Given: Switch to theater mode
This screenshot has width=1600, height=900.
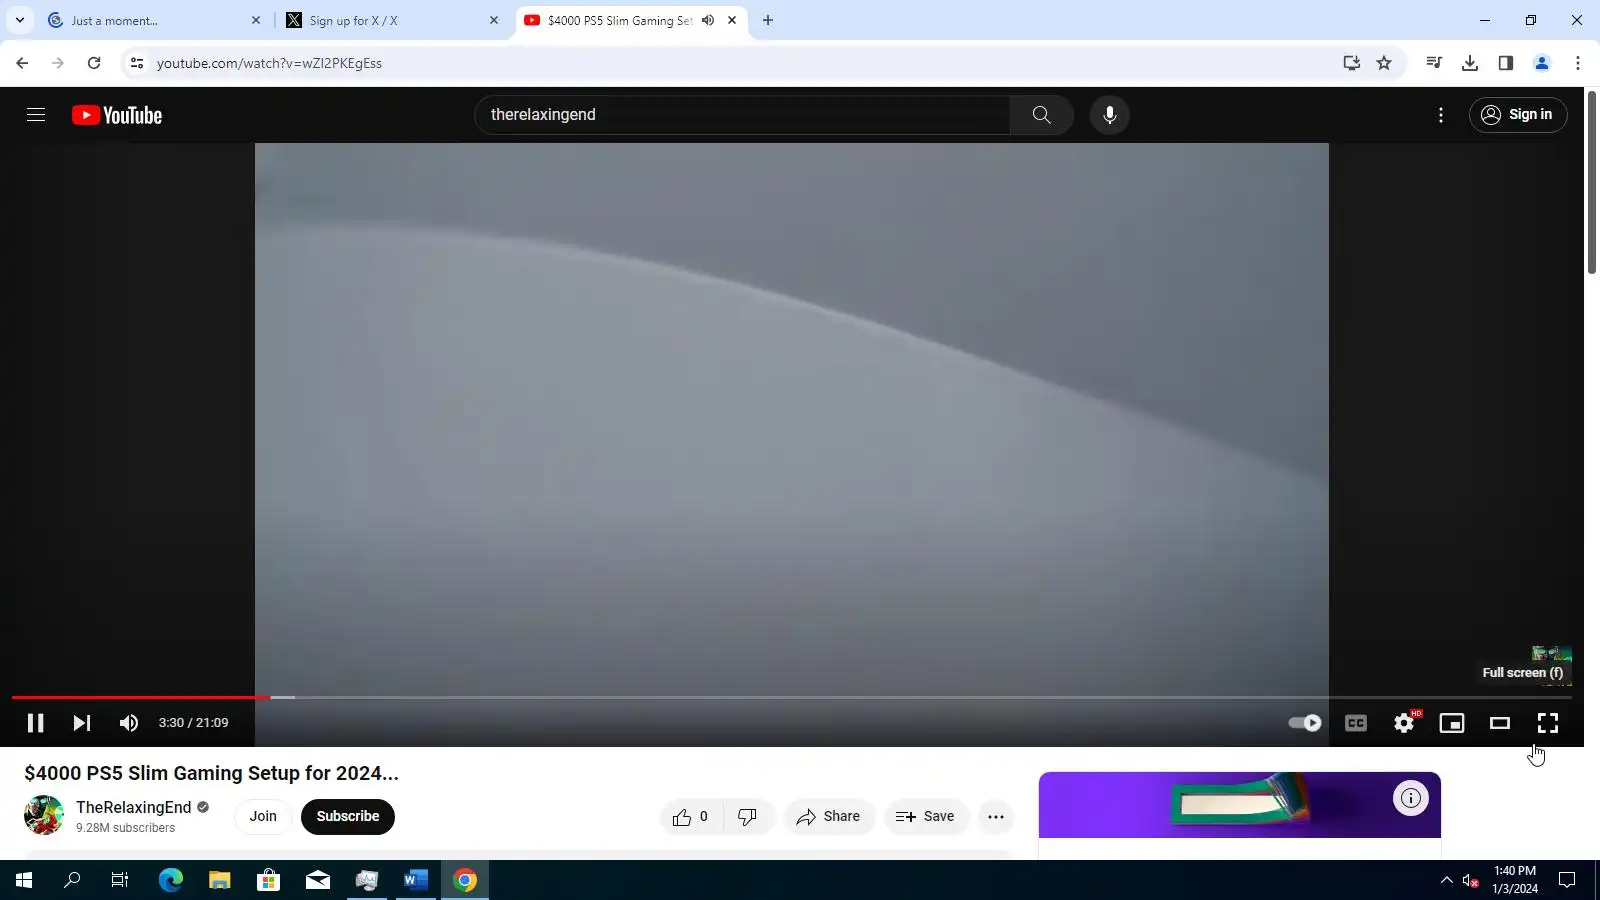Looking at the screenshot, I should [1500, 723].
